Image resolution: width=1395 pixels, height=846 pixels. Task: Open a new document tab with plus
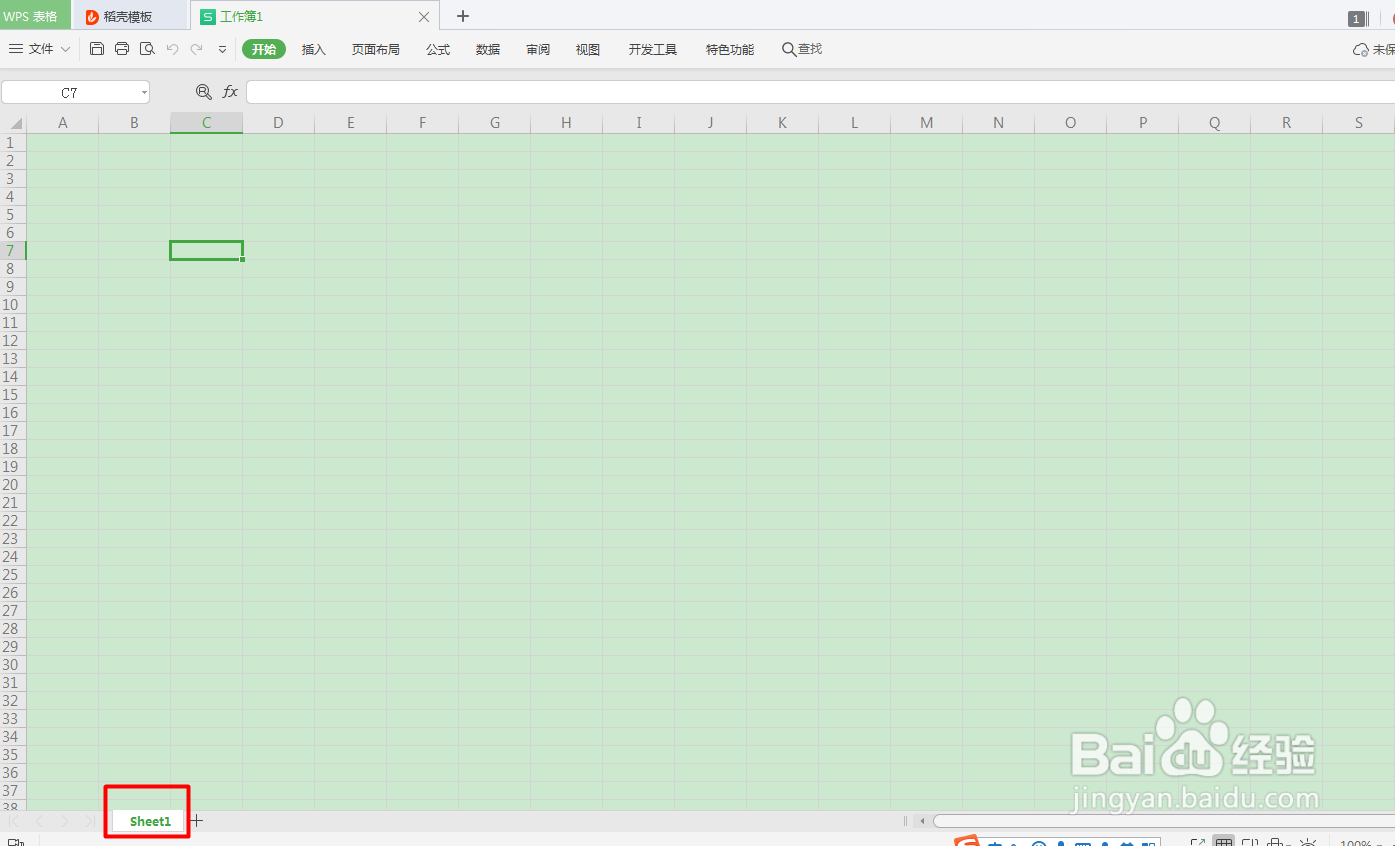[463, 16]
